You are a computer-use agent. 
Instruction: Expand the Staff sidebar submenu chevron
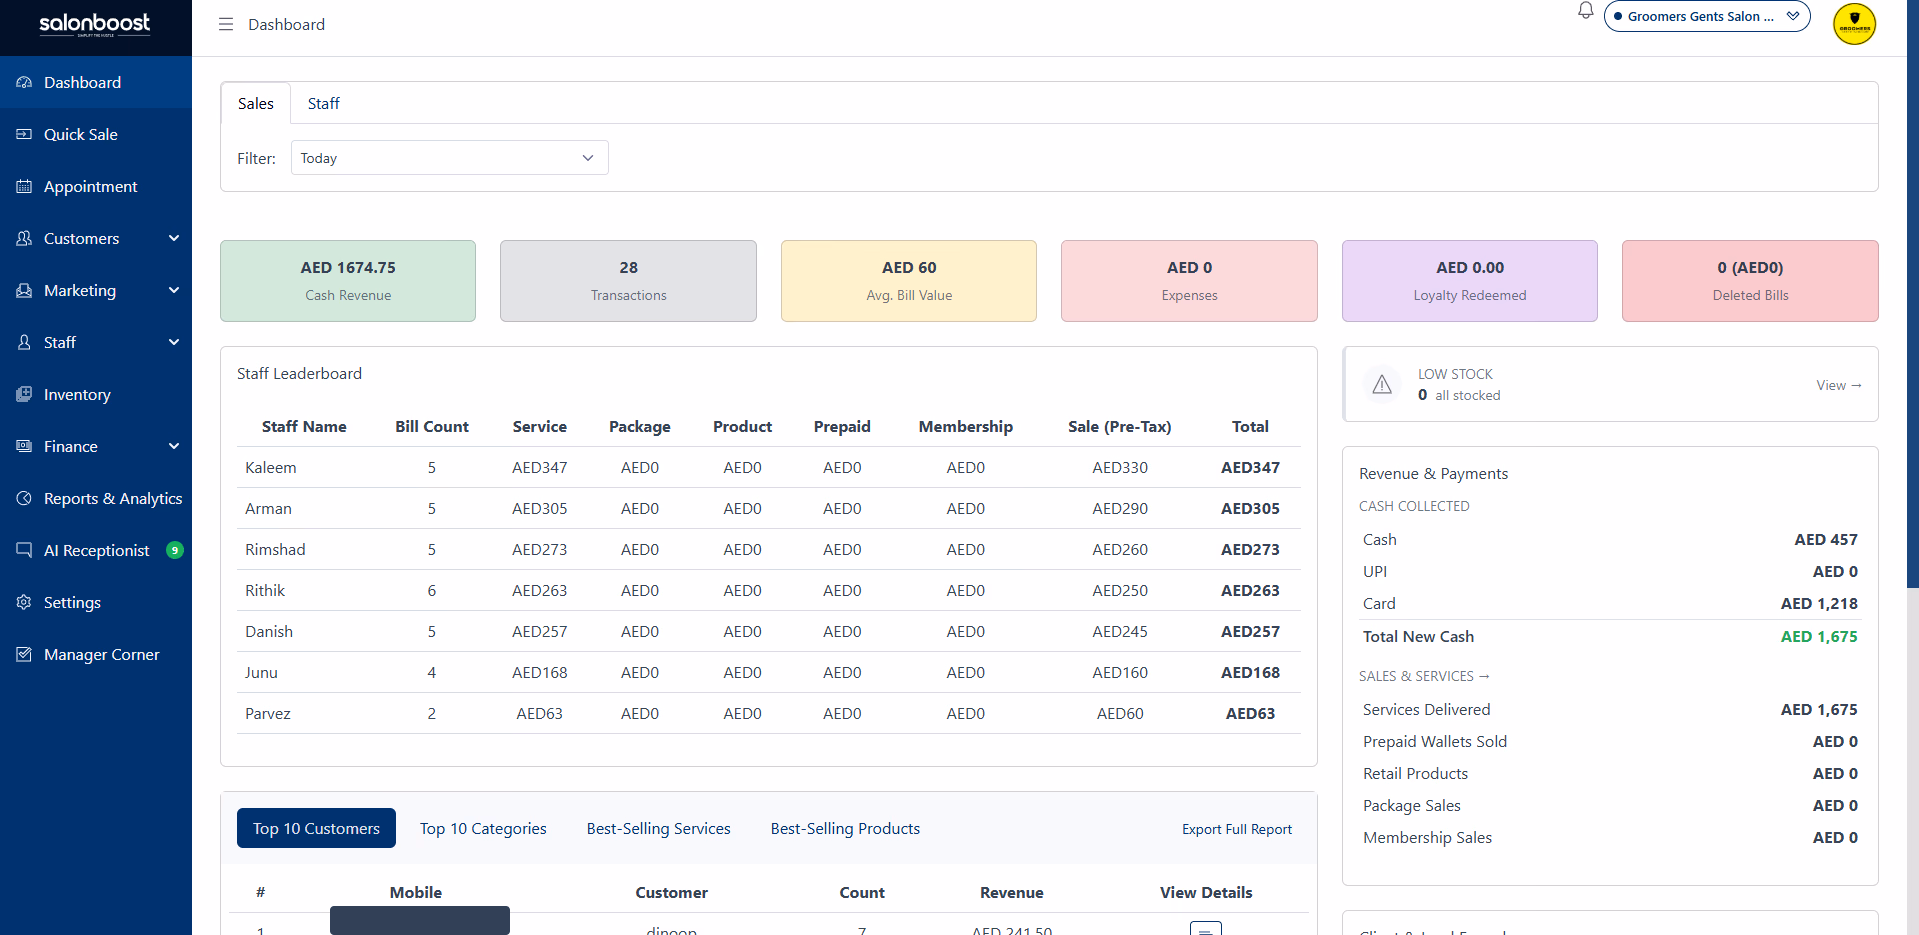click(174, 342)
